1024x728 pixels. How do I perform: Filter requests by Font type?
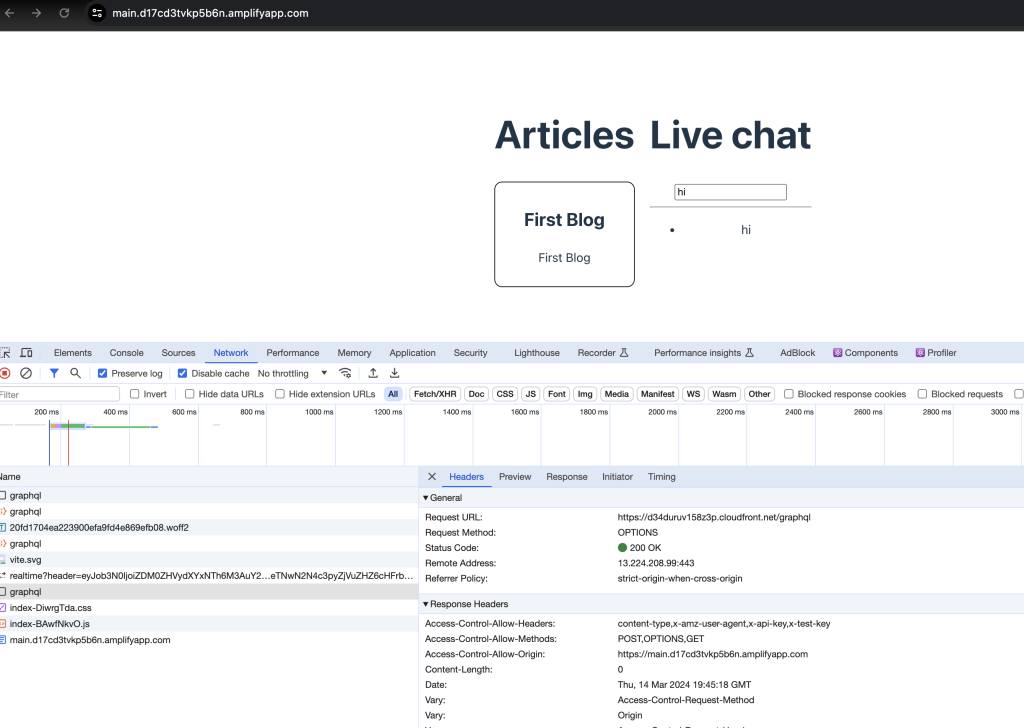click(x=556, y=394)
